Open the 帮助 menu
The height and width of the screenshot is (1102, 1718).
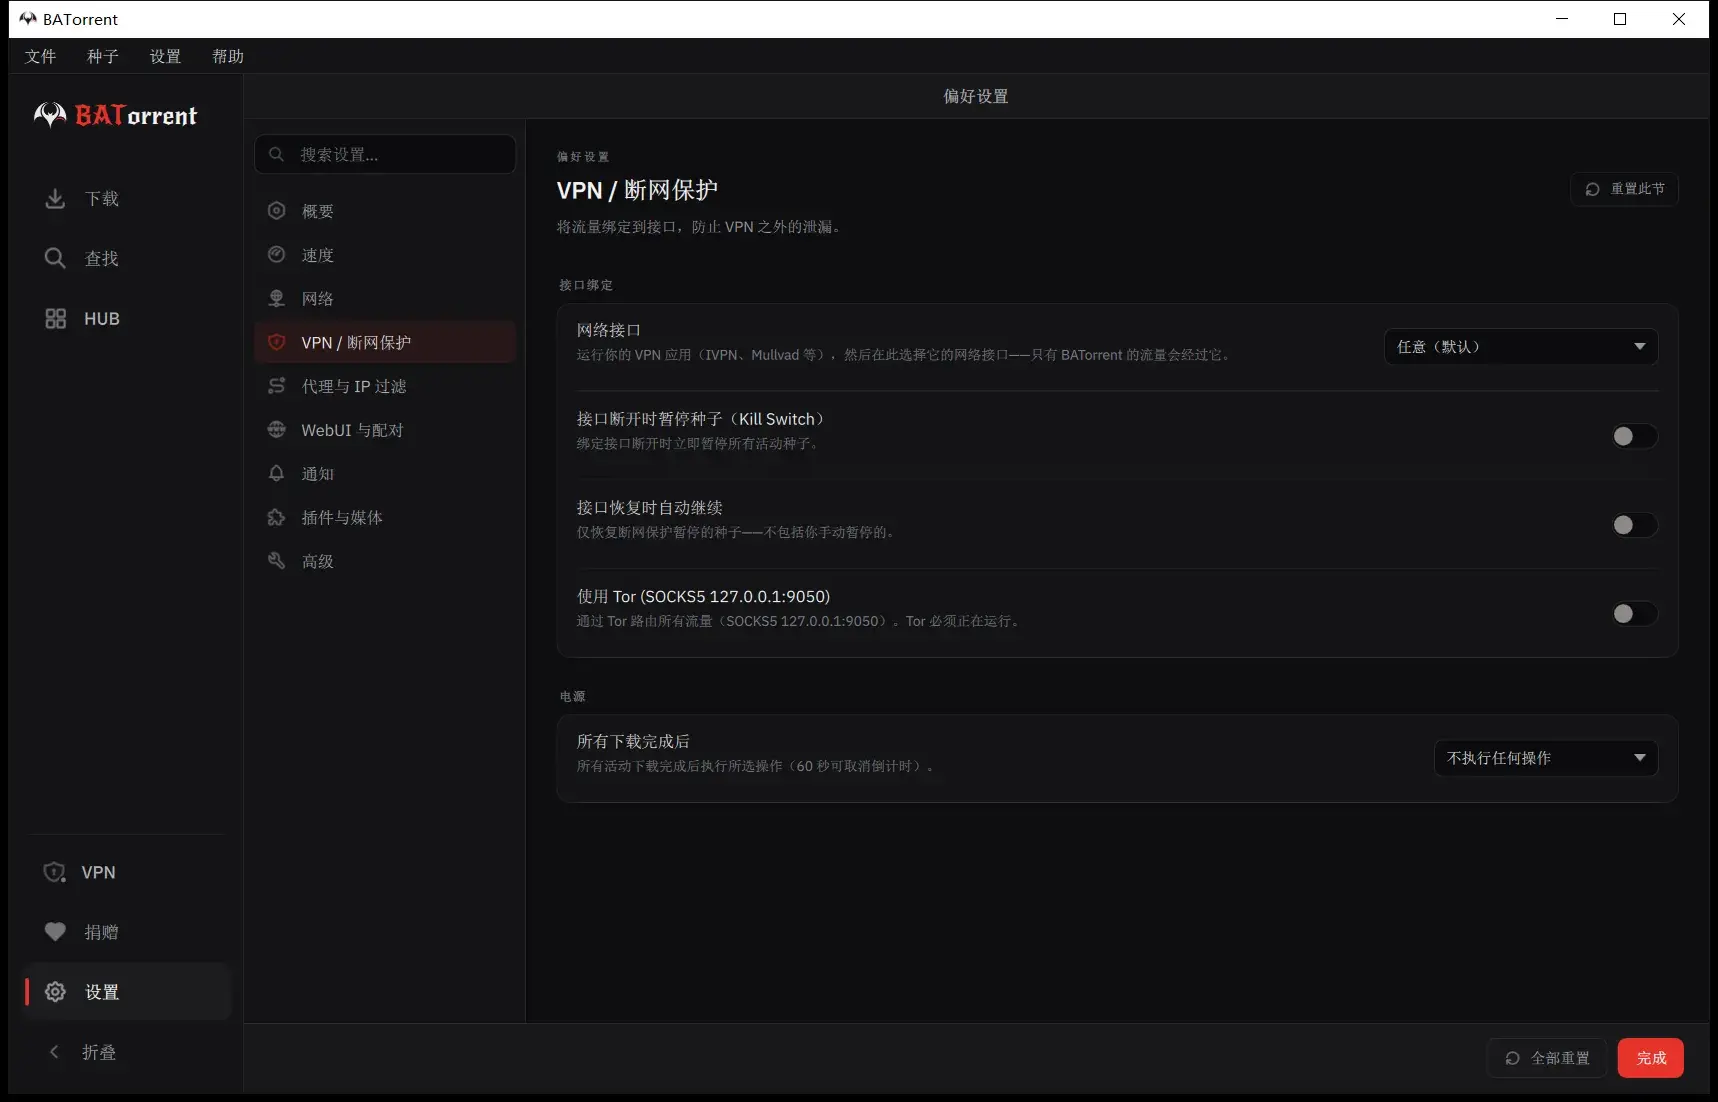point(228,56)
